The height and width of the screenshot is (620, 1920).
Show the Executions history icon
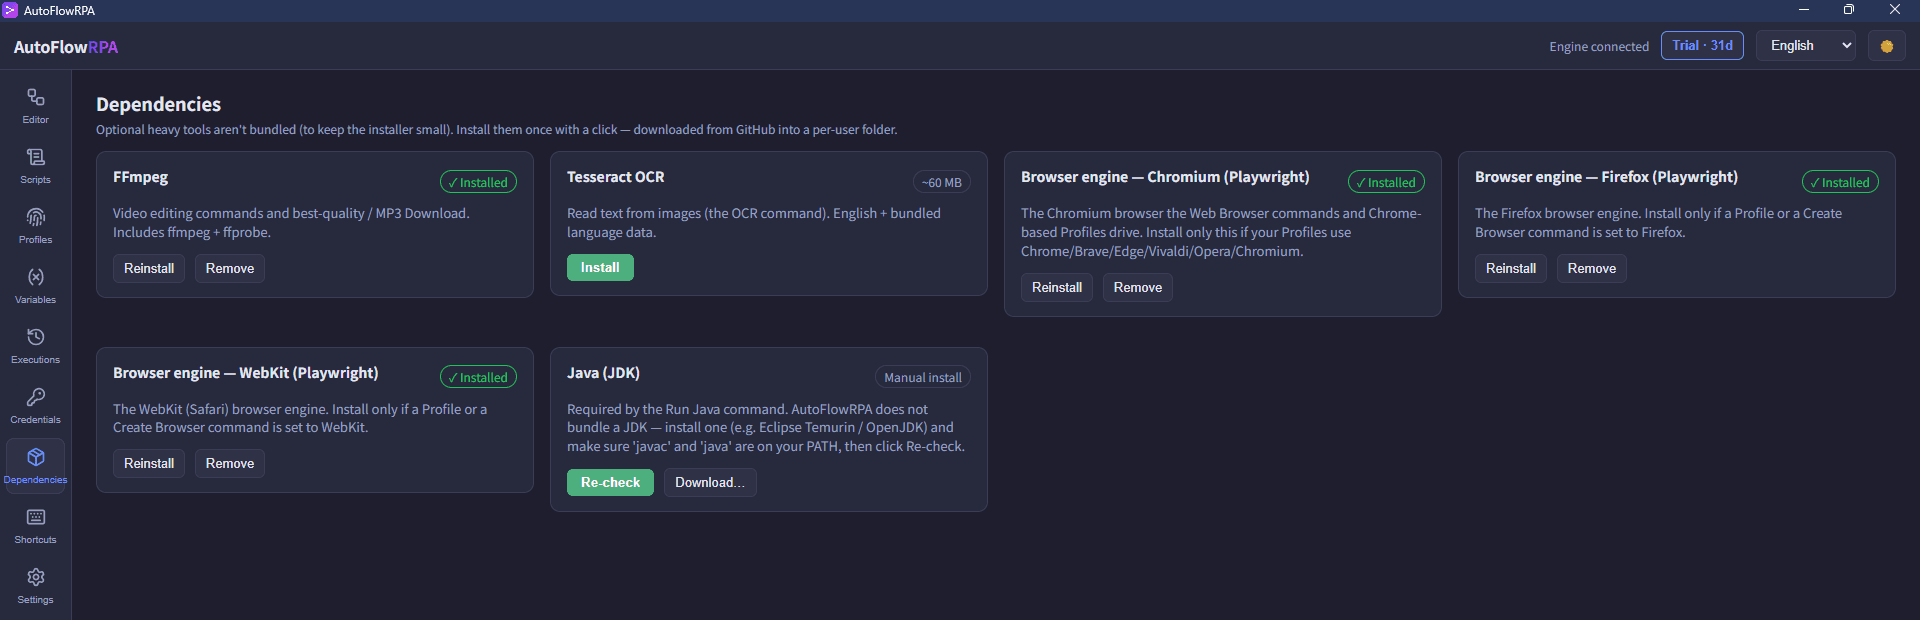36,337
